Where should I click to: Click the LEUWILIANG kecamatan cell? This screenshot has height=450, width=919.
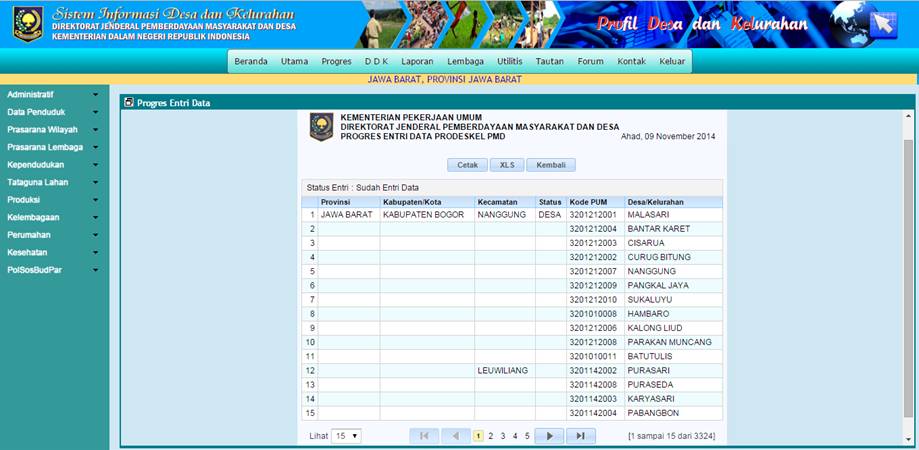point(505,371)
